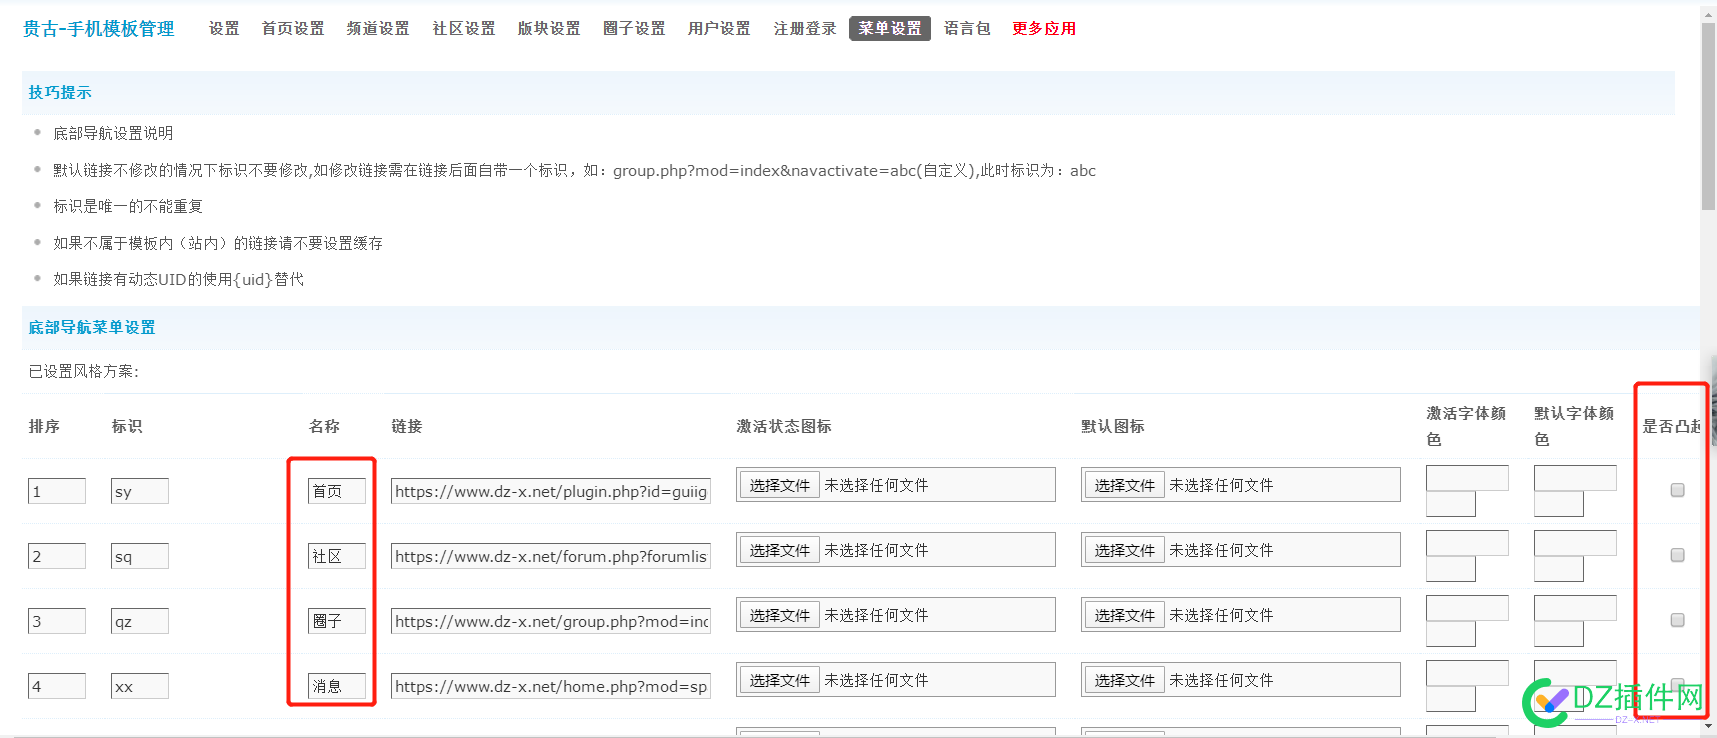Open the 默认字体颜色 swatch in the sy row
This screenshot has width=1717, height=738.
(1559, 504)
